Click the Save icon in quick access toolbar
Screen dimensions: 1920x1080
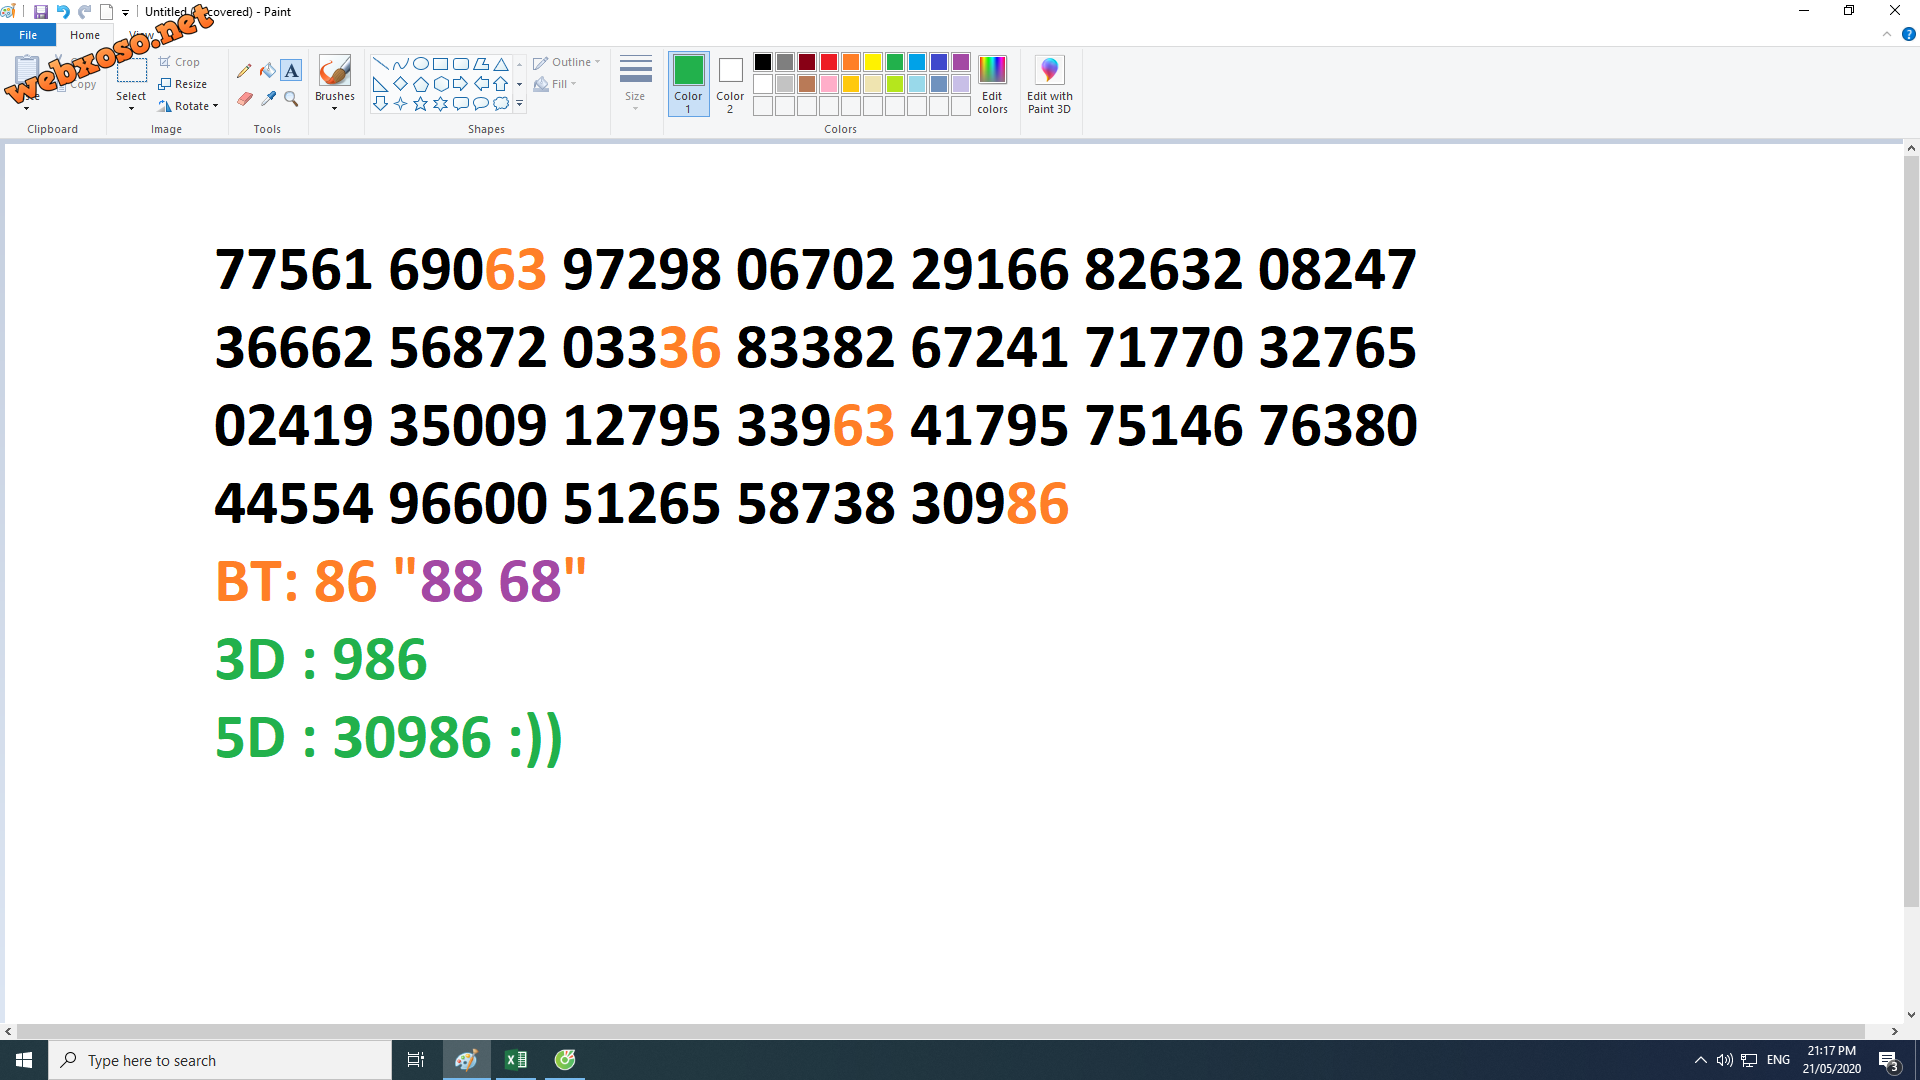(x=41, y=12)
